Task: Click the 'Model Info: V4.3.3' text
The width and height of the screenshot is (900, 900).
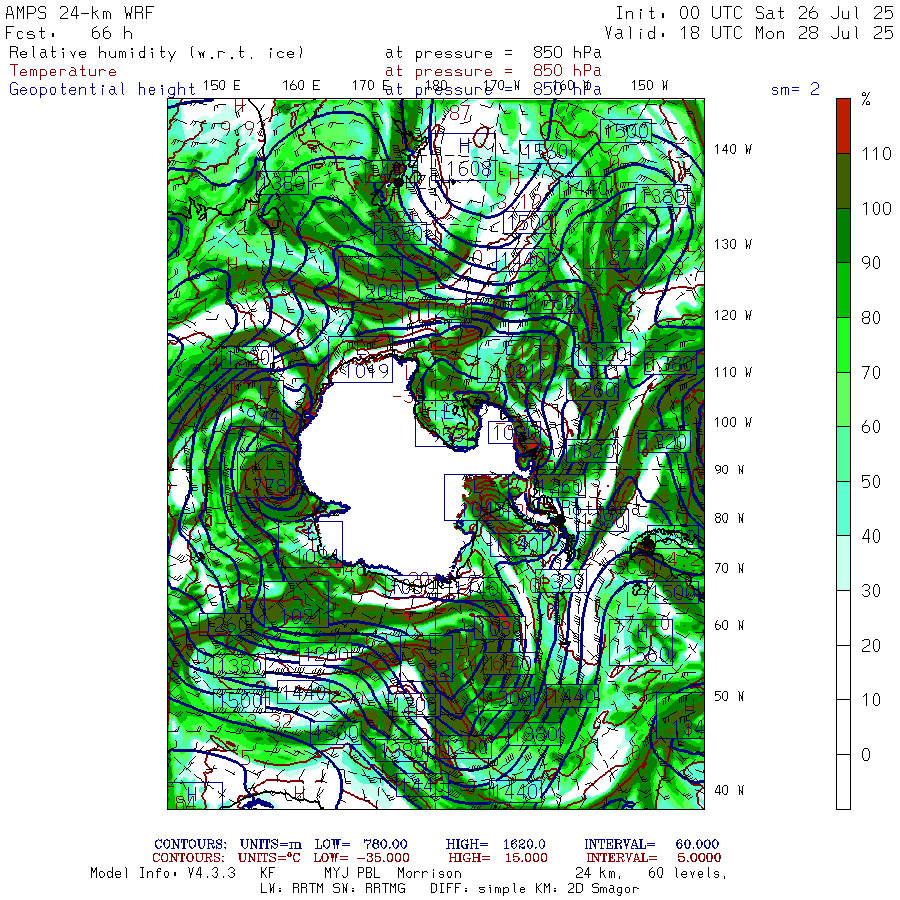Action: click(163, 873)
